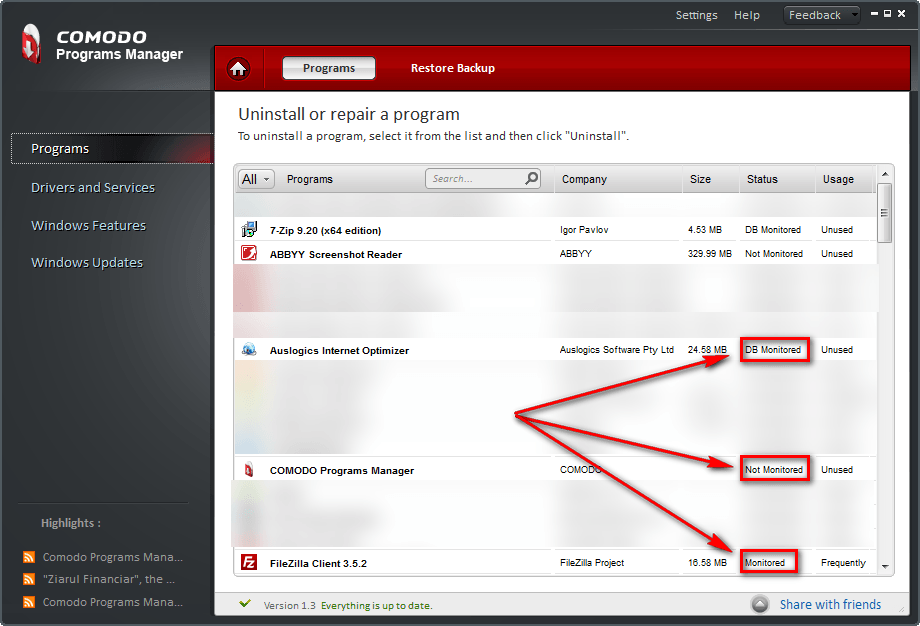920x626 pixels.
Task: Switch to Restore Backup tab
Action: 452,68
